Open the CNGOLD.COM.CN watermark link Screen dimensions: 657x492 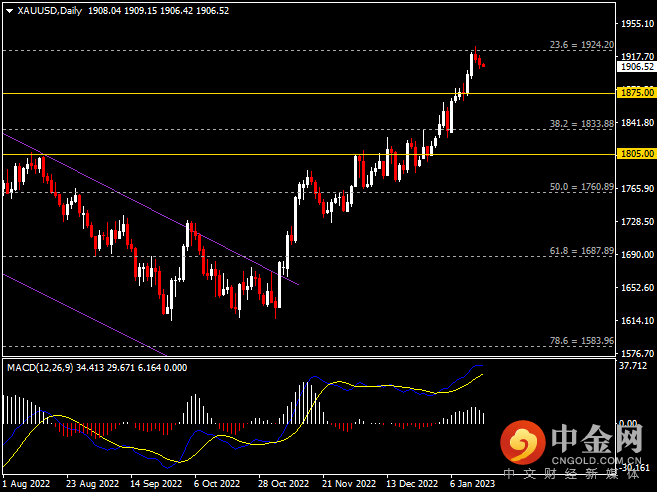pyautogui.click(x=592, y=462)
